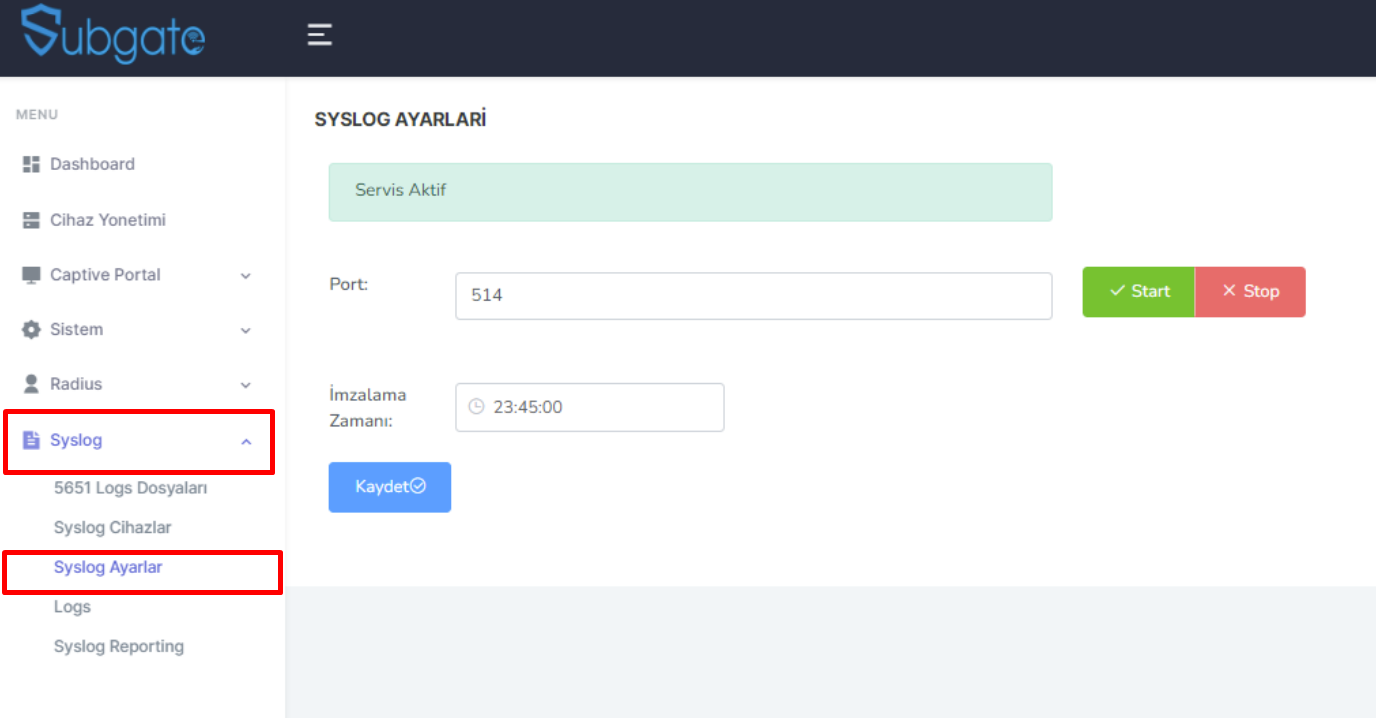Open the Syslog Cihazlar submenu item

click(112, 527)
